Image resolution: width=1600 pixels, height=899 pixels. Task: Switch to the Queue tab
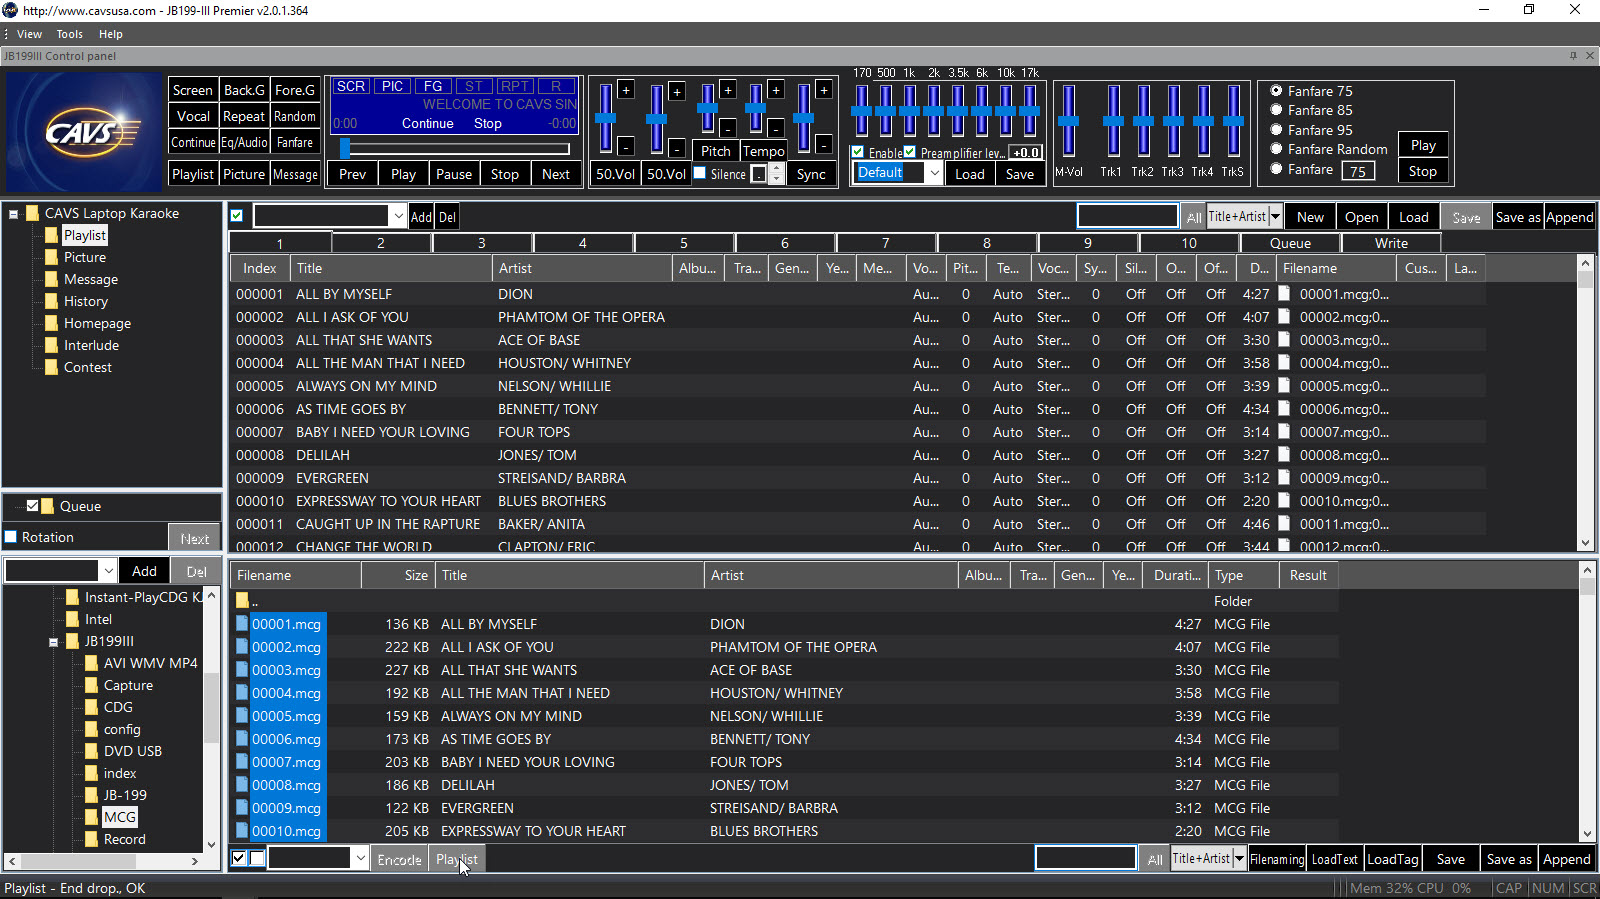coord(1290,243)
